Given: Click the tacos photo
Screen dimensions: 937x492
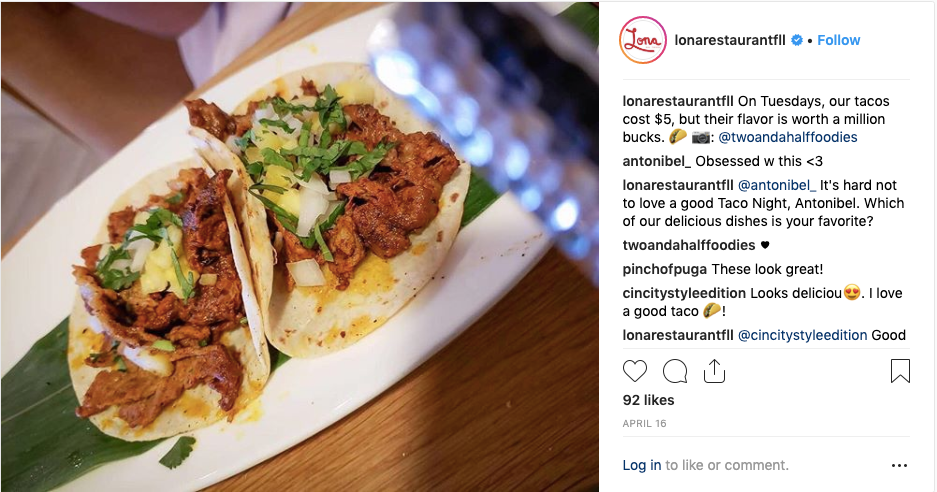Looking at the screenshot, I should (299, 246).
